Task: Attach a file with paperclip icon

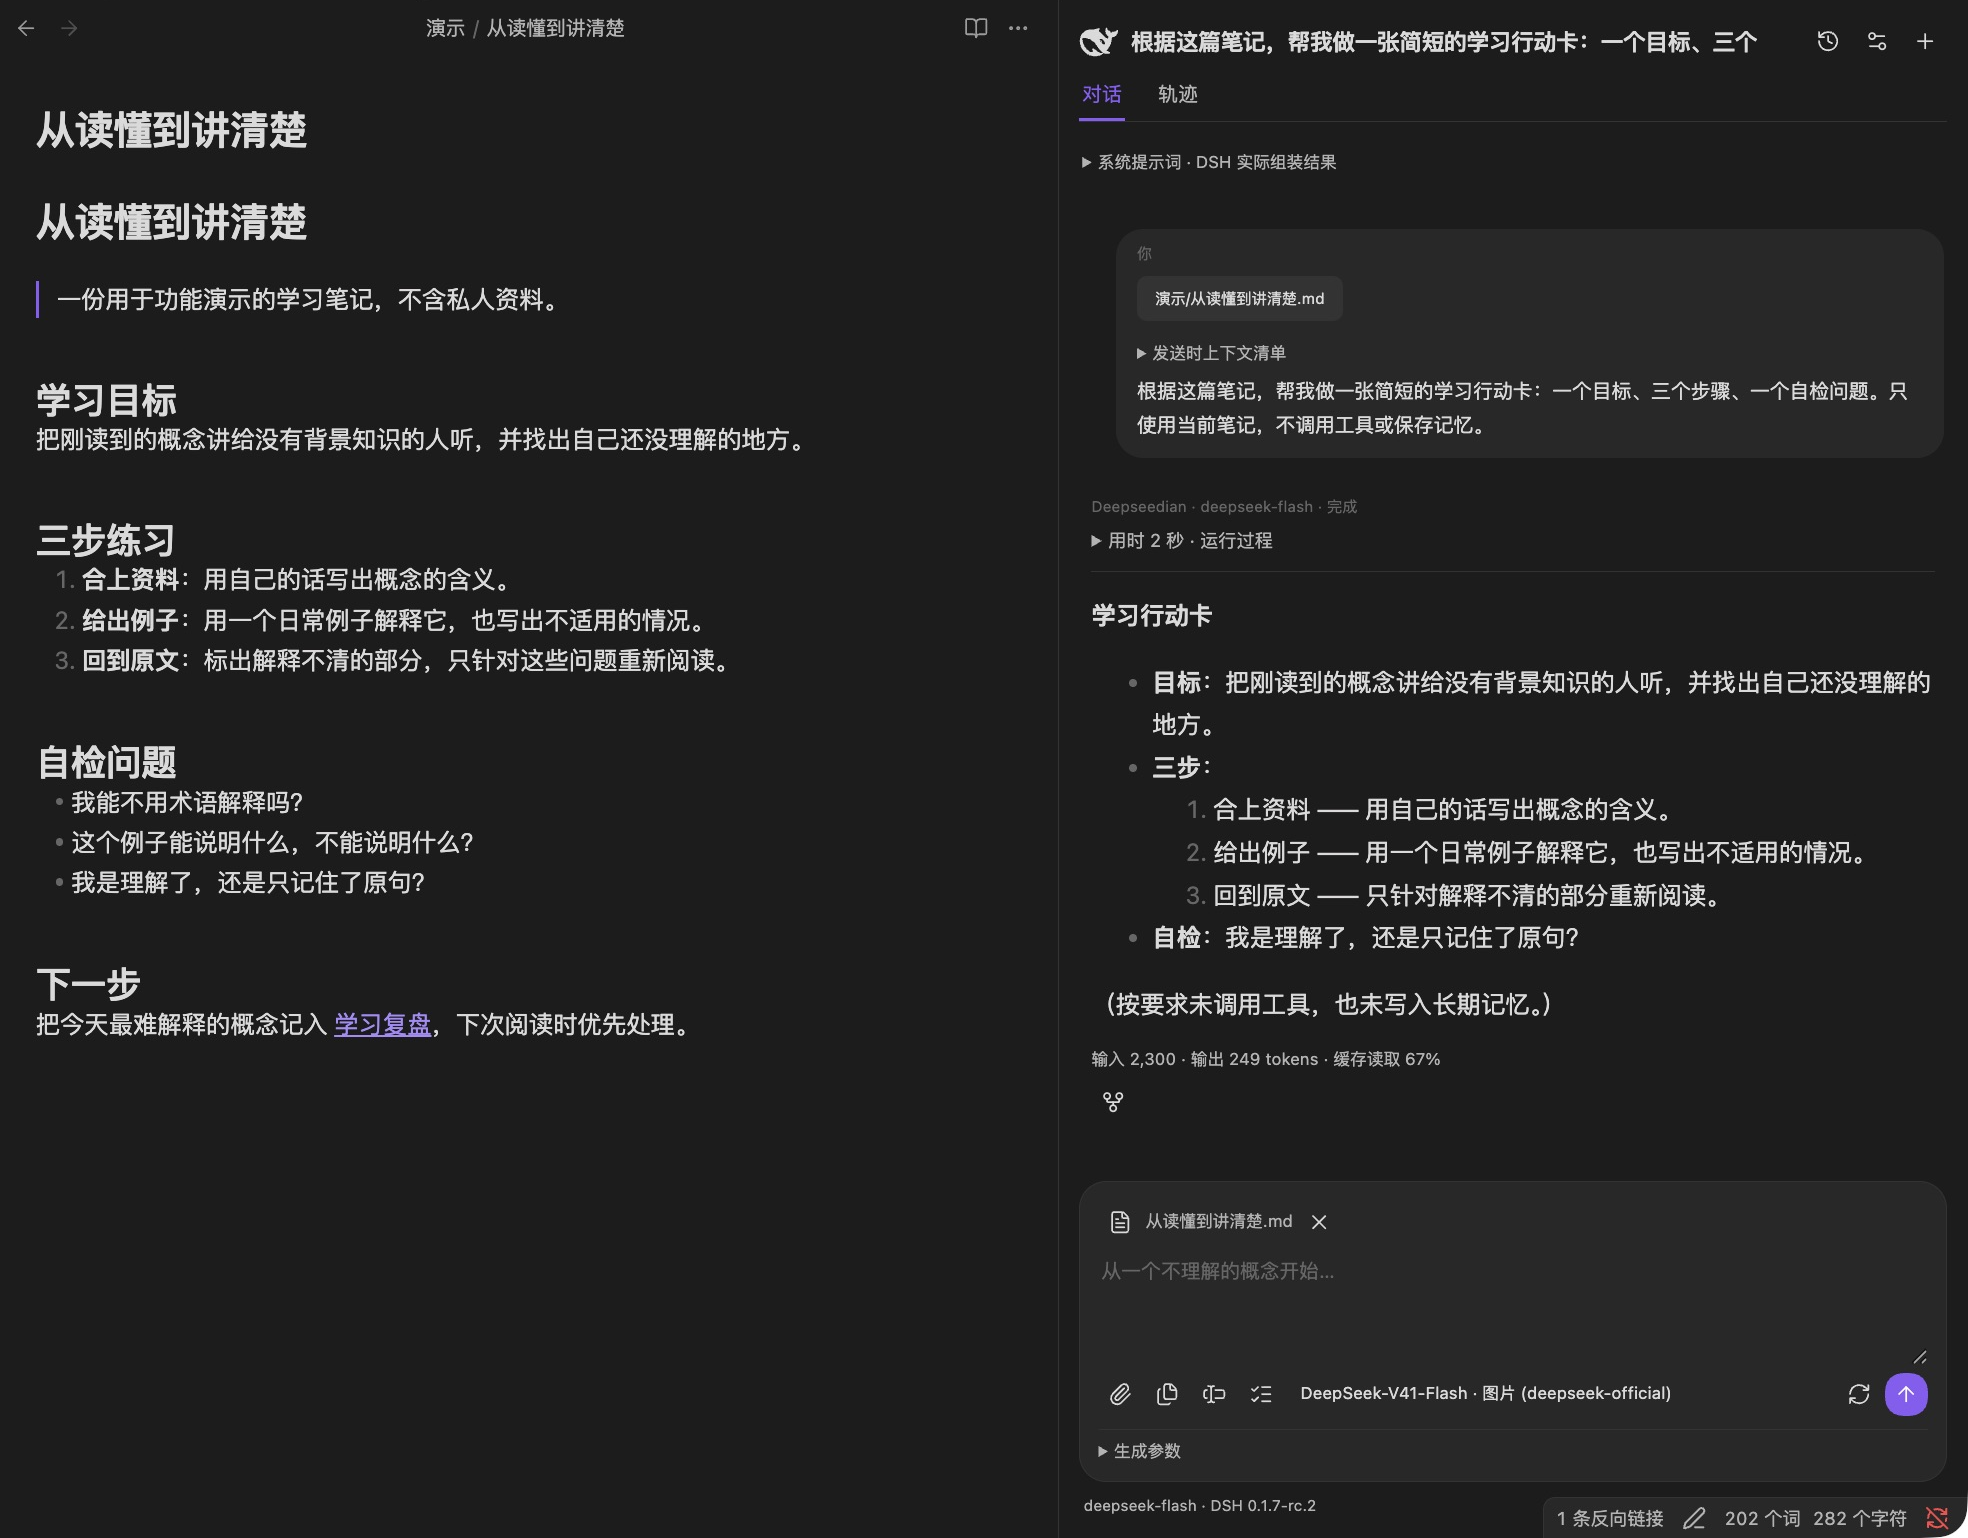Action: 1120,1394
